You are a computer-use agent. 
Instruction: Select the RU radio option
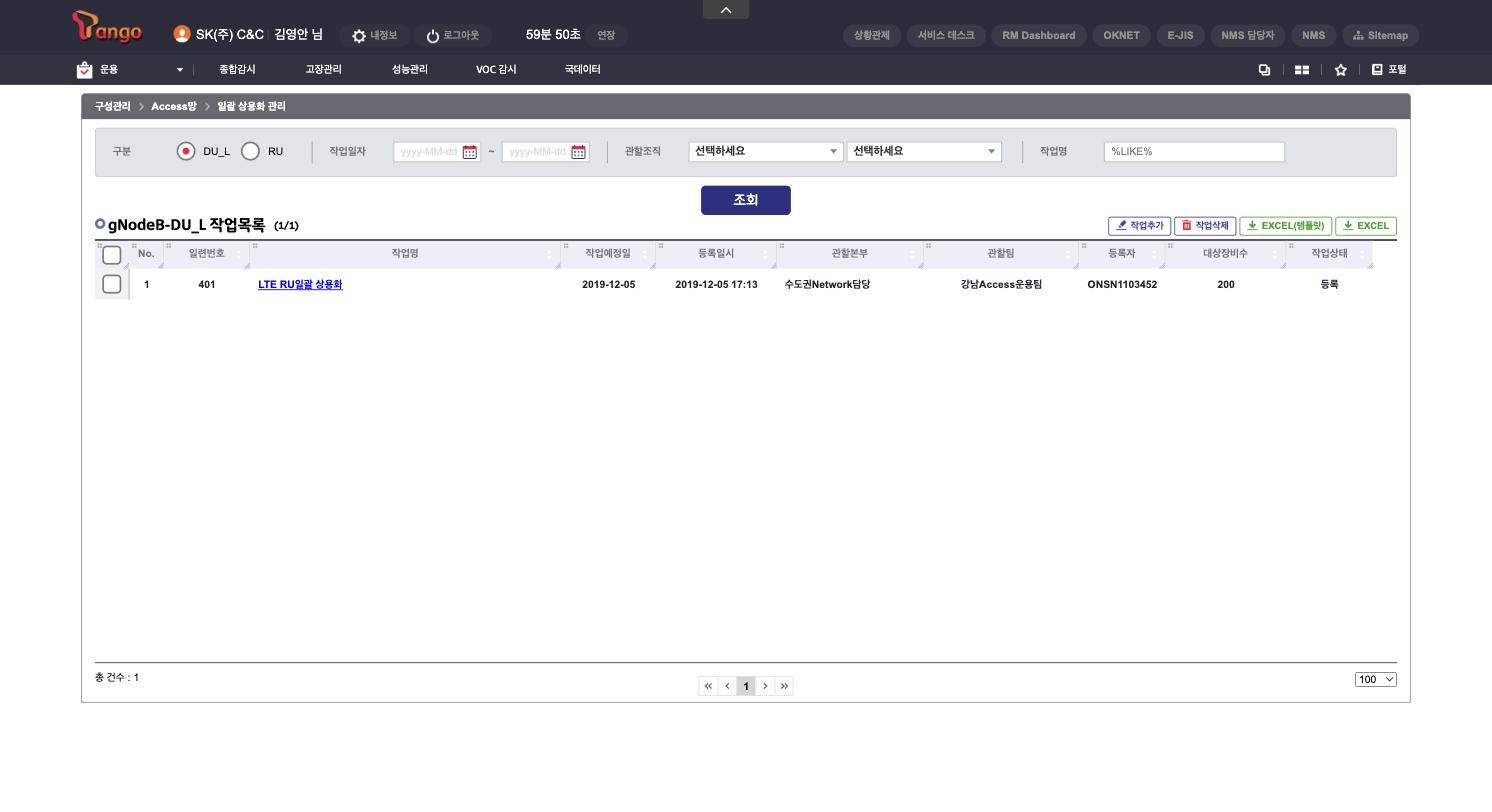pyautogui.click(x=250, y=151)
